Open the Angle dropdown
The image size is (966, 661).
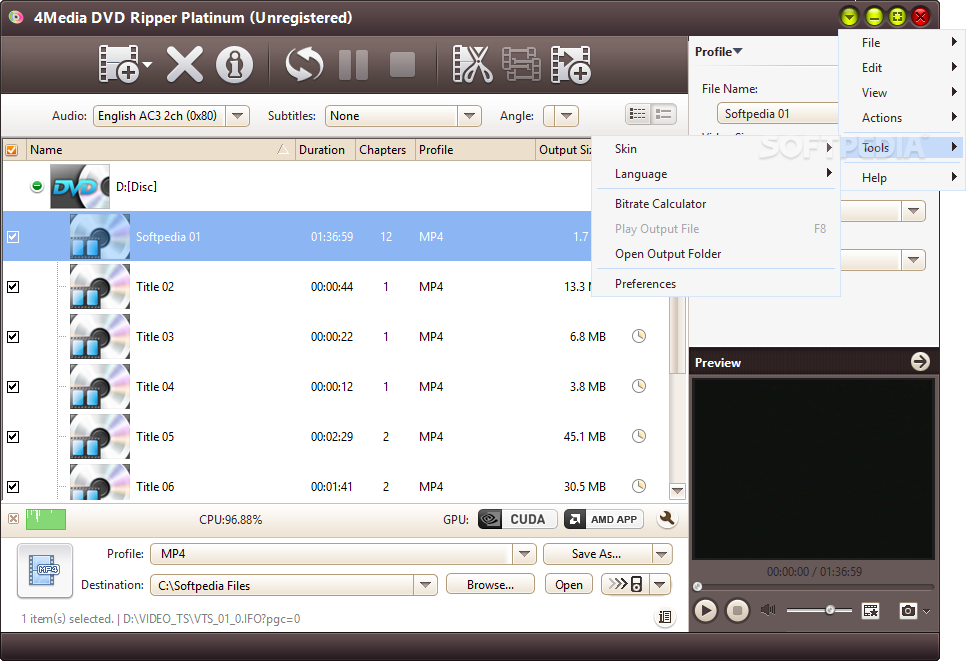tap(566, 116)
